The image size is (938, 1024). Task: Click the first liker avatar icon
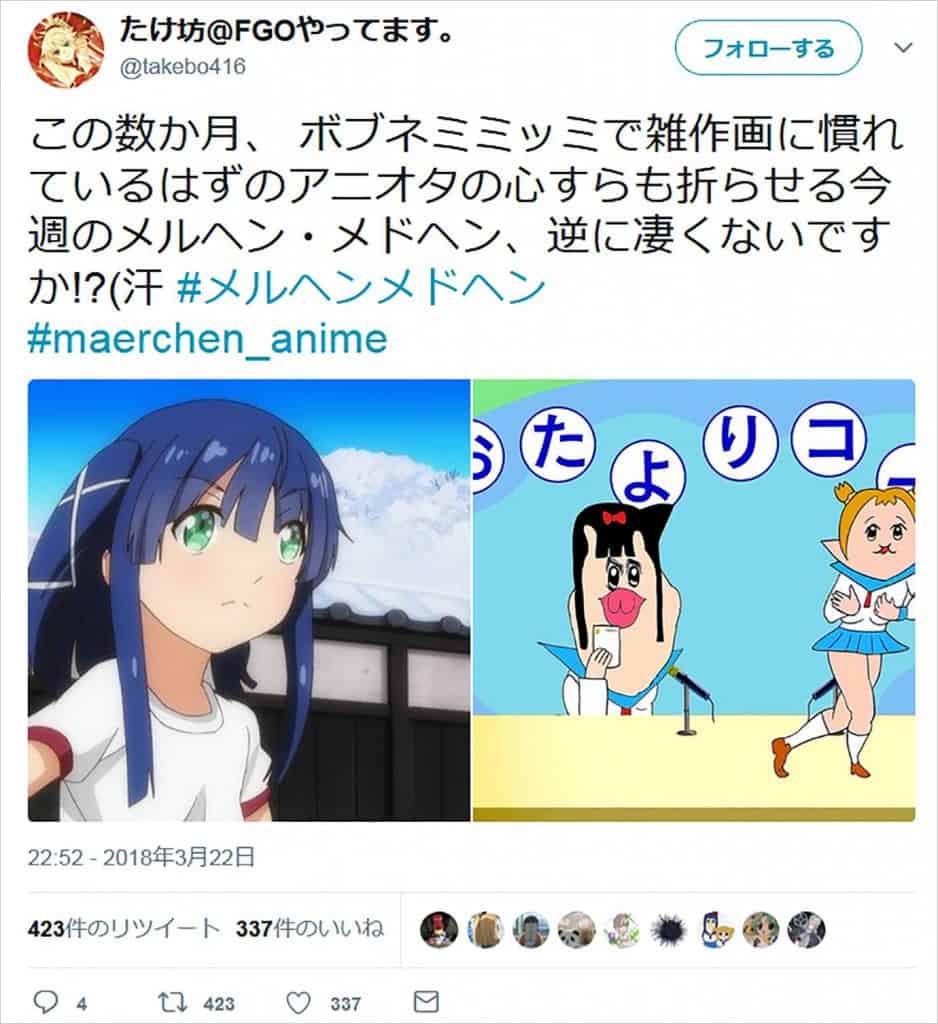pos(439,929)
